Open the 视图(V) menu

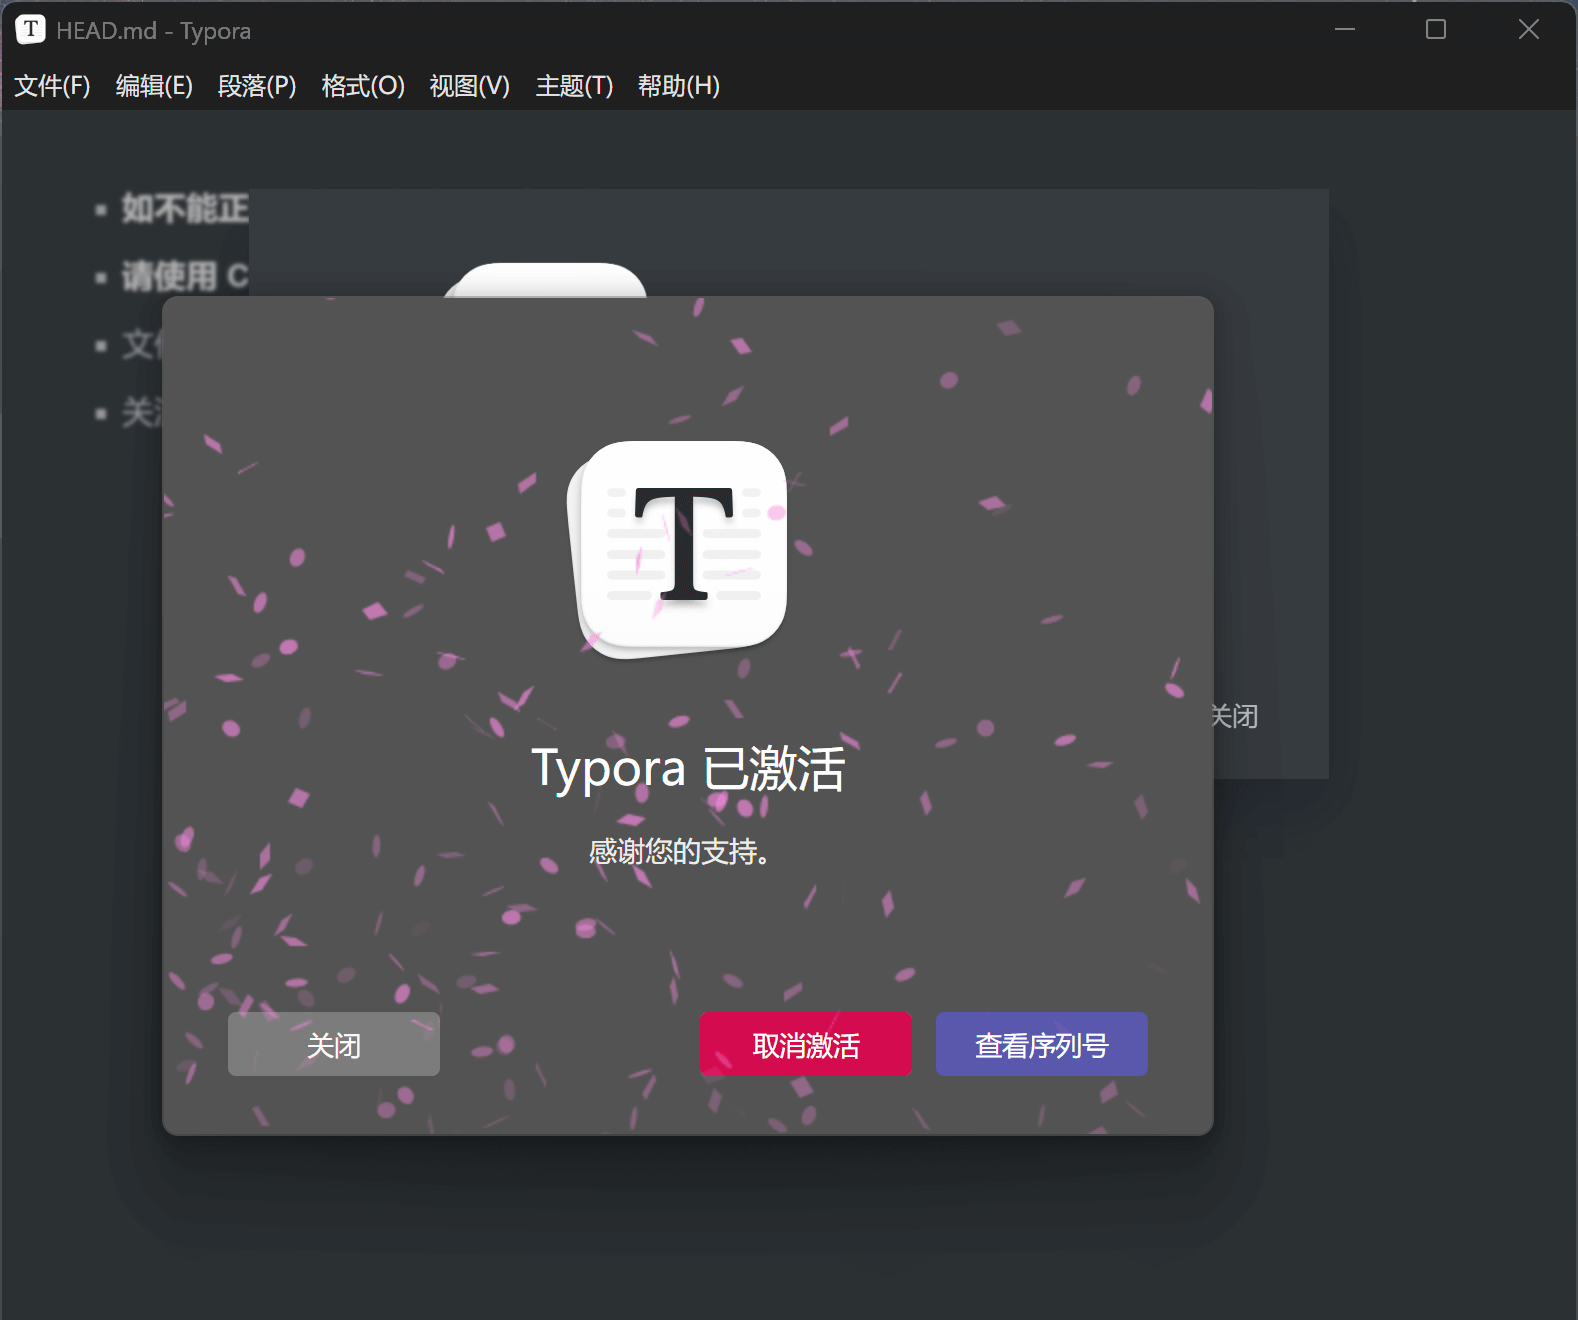[469, 86]
